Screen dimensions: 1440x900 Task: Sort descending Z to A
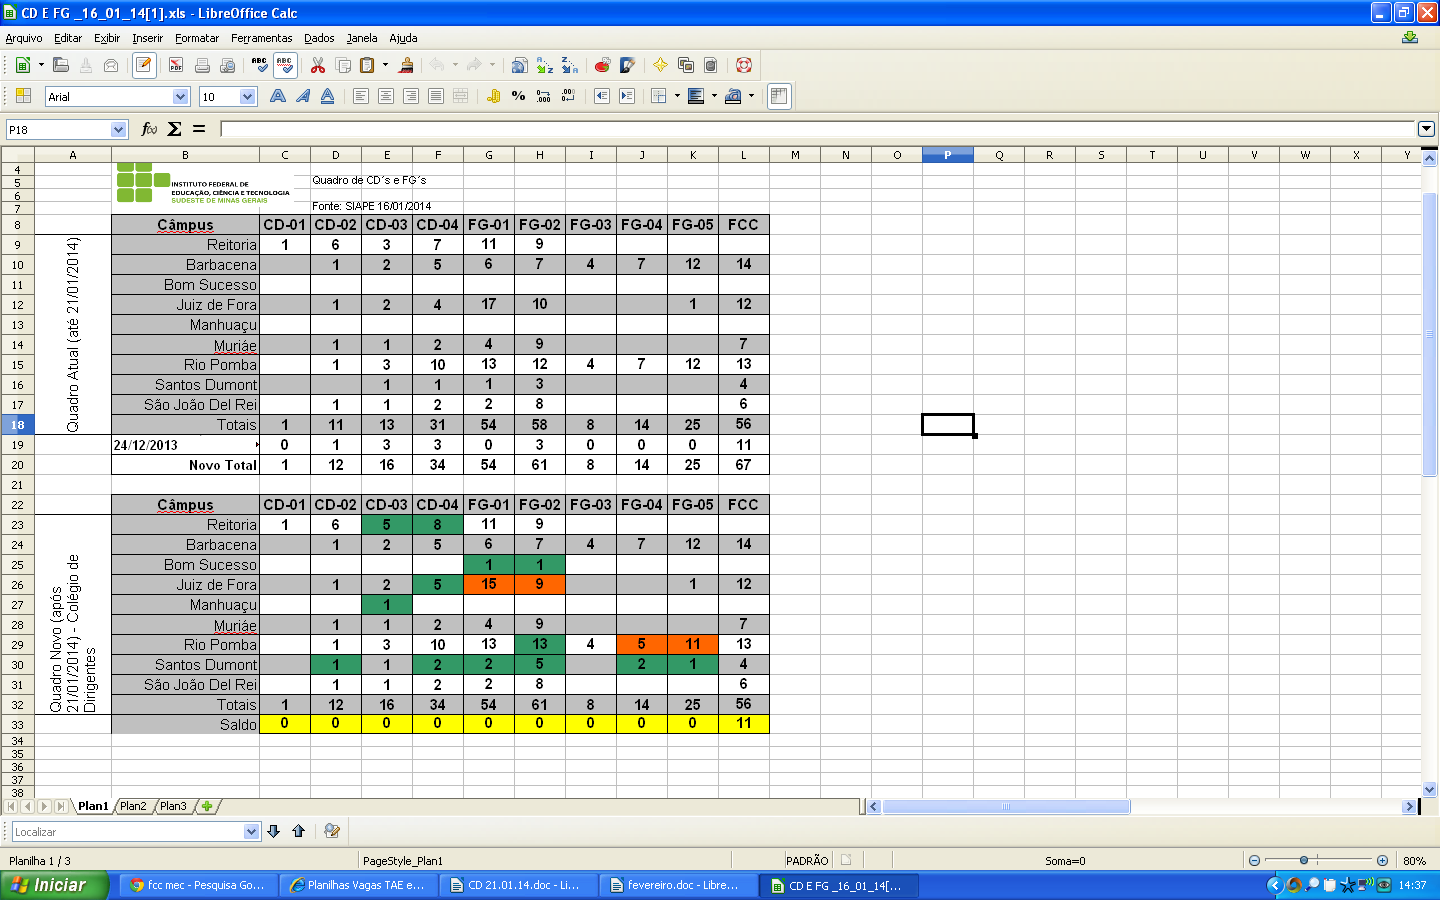[x=569, y=65]
